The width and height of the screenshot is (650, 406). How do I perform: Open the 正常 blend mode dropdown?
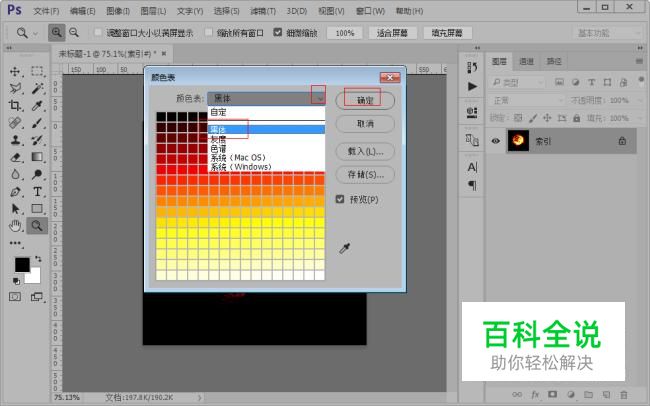tap(527, 100)
